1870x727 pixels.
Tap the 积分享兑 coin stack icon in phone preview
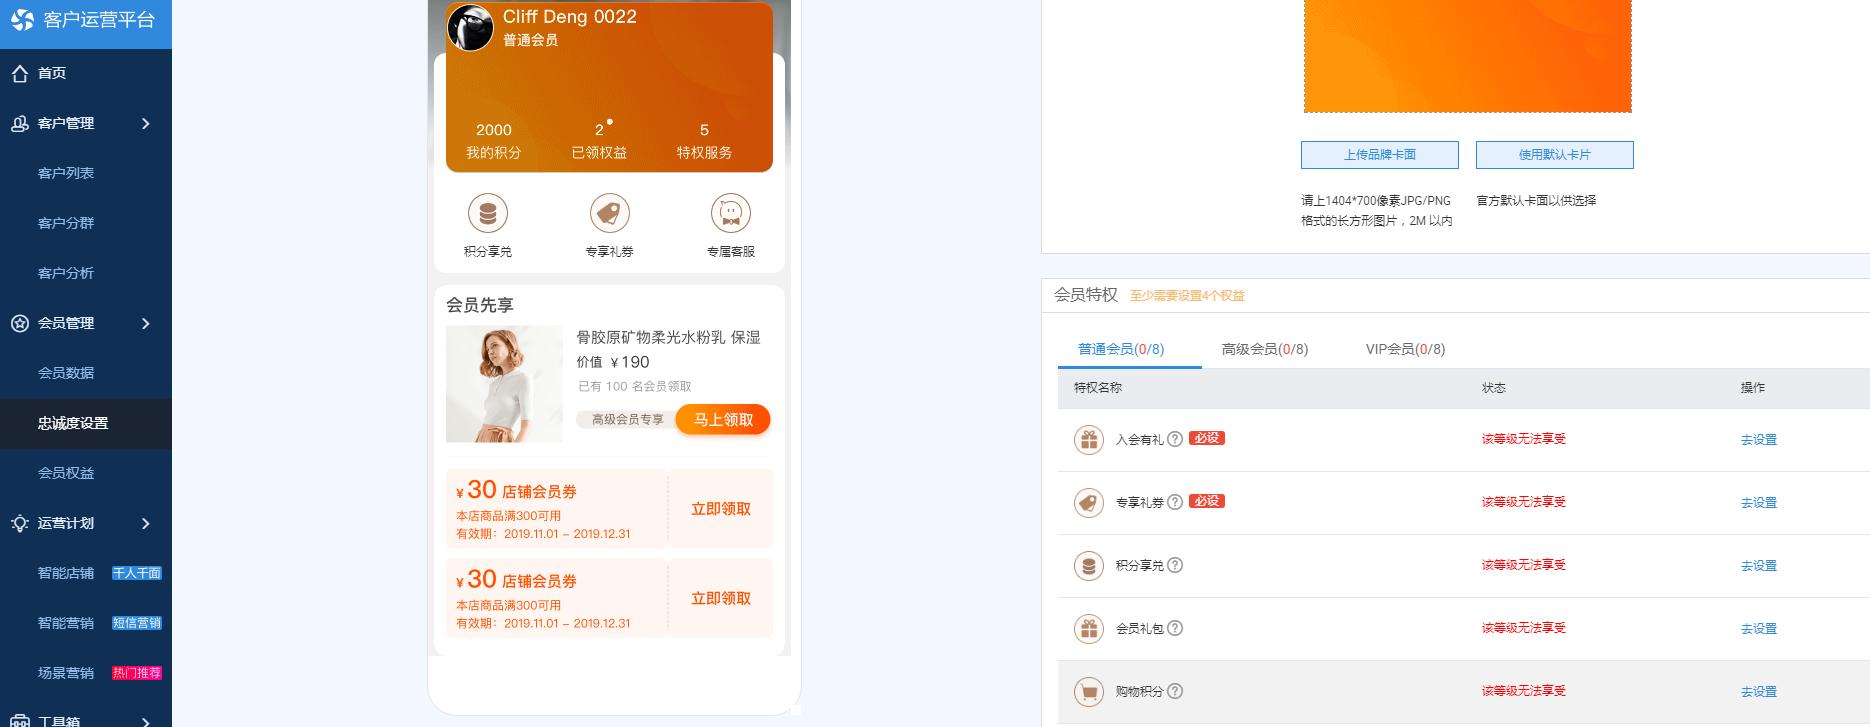point(488,213)
